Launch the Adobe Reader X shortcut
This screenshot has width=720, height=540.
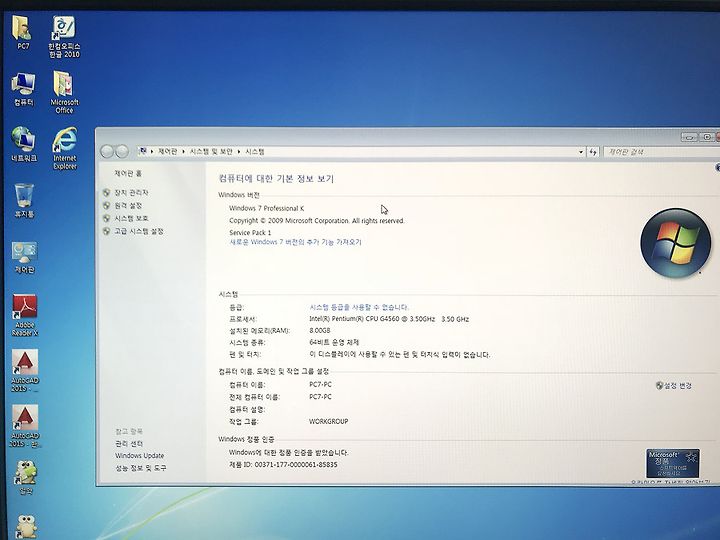pos(25,315)
